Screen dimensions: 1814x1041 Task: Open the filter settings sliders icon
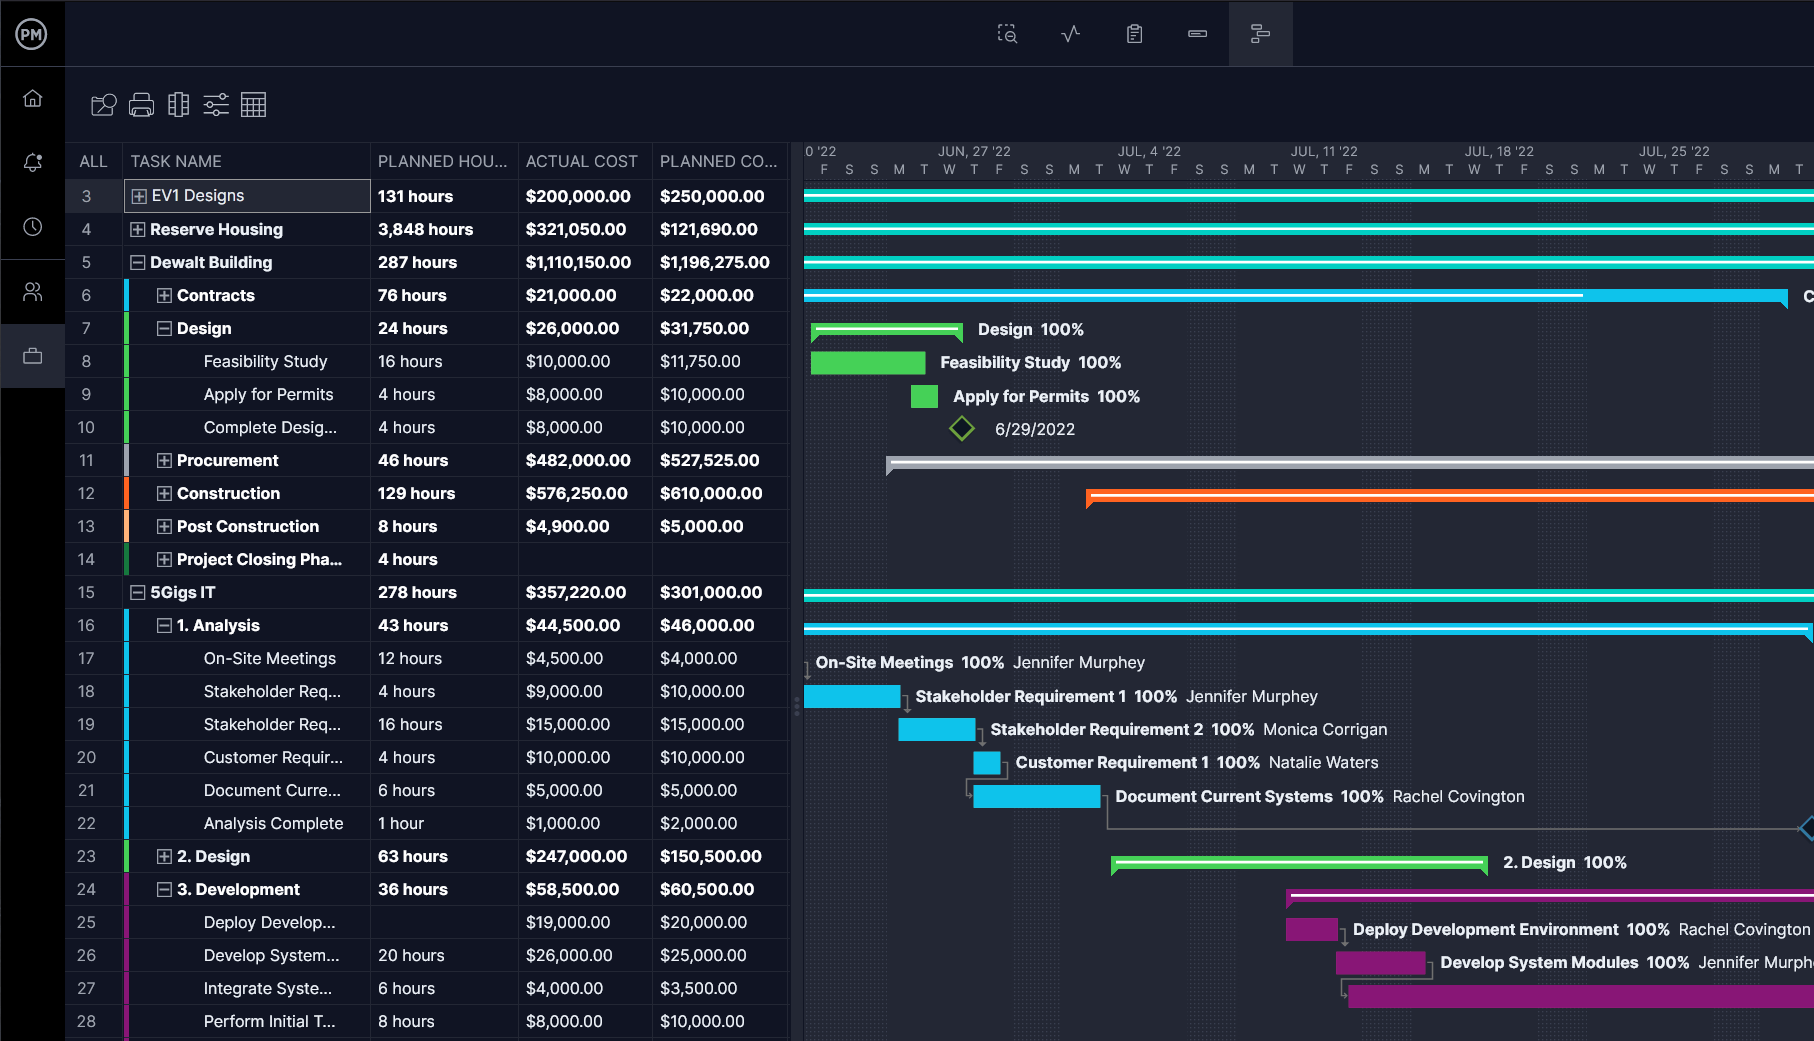[216, 105]
